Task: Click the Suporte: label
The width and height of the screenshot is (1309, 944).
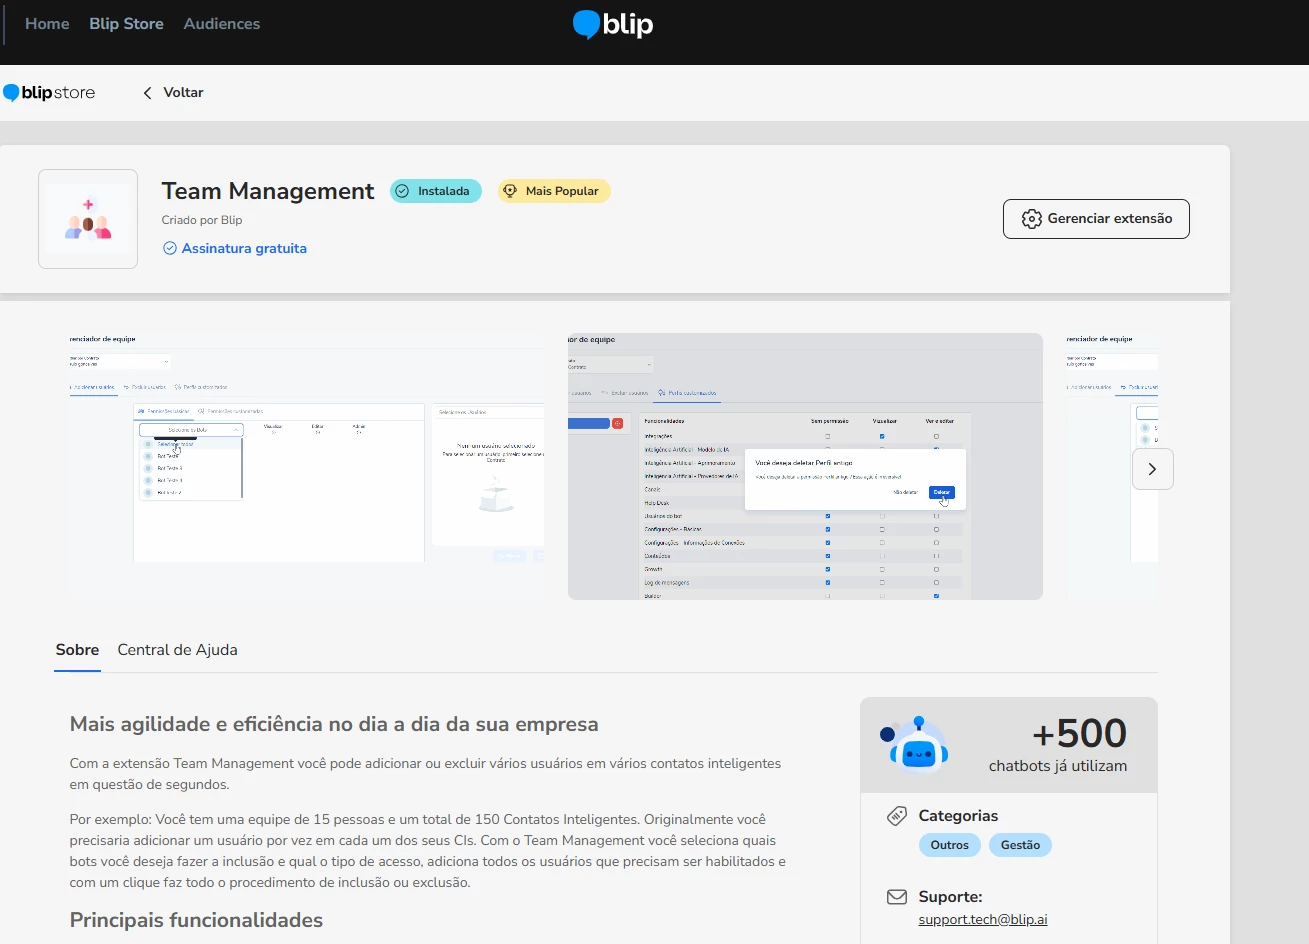Action: point(950,897)
